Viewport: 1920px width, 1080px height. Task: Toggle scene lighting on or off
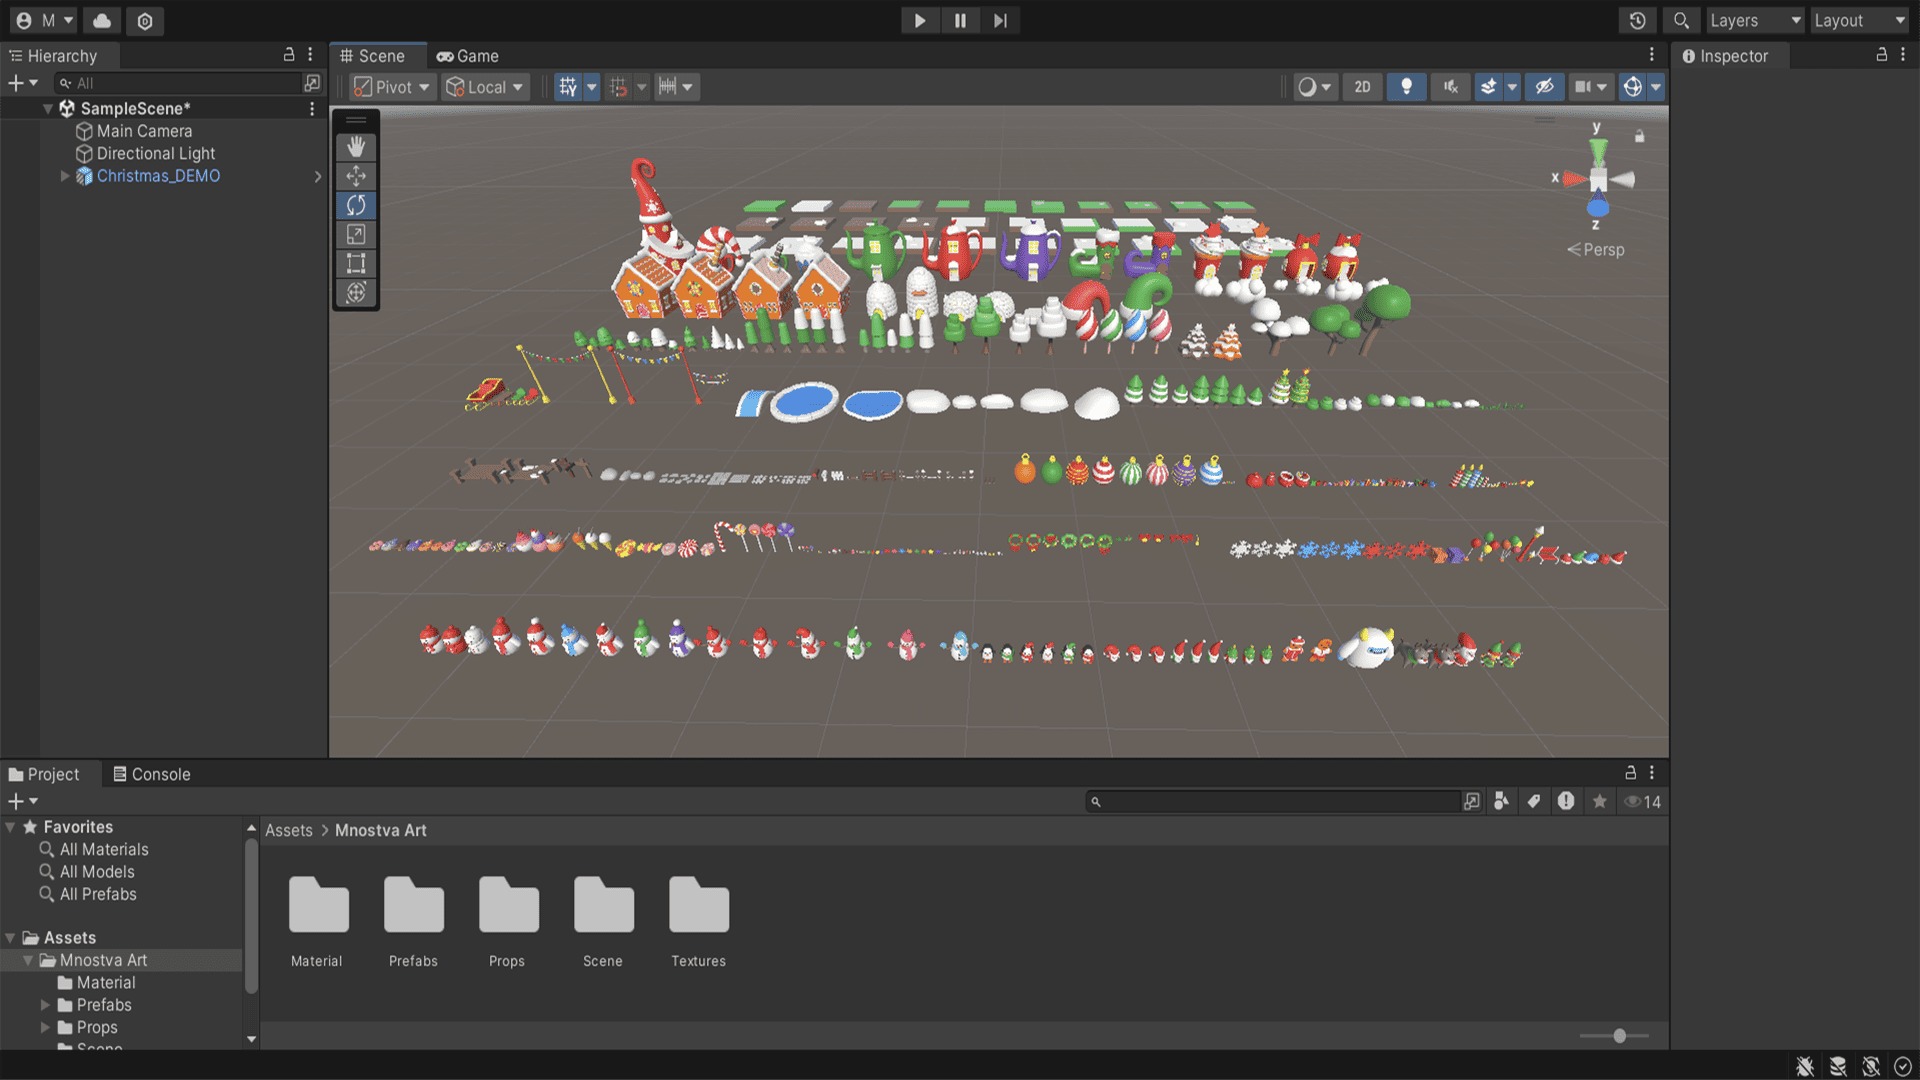(x=1406, y=87)
